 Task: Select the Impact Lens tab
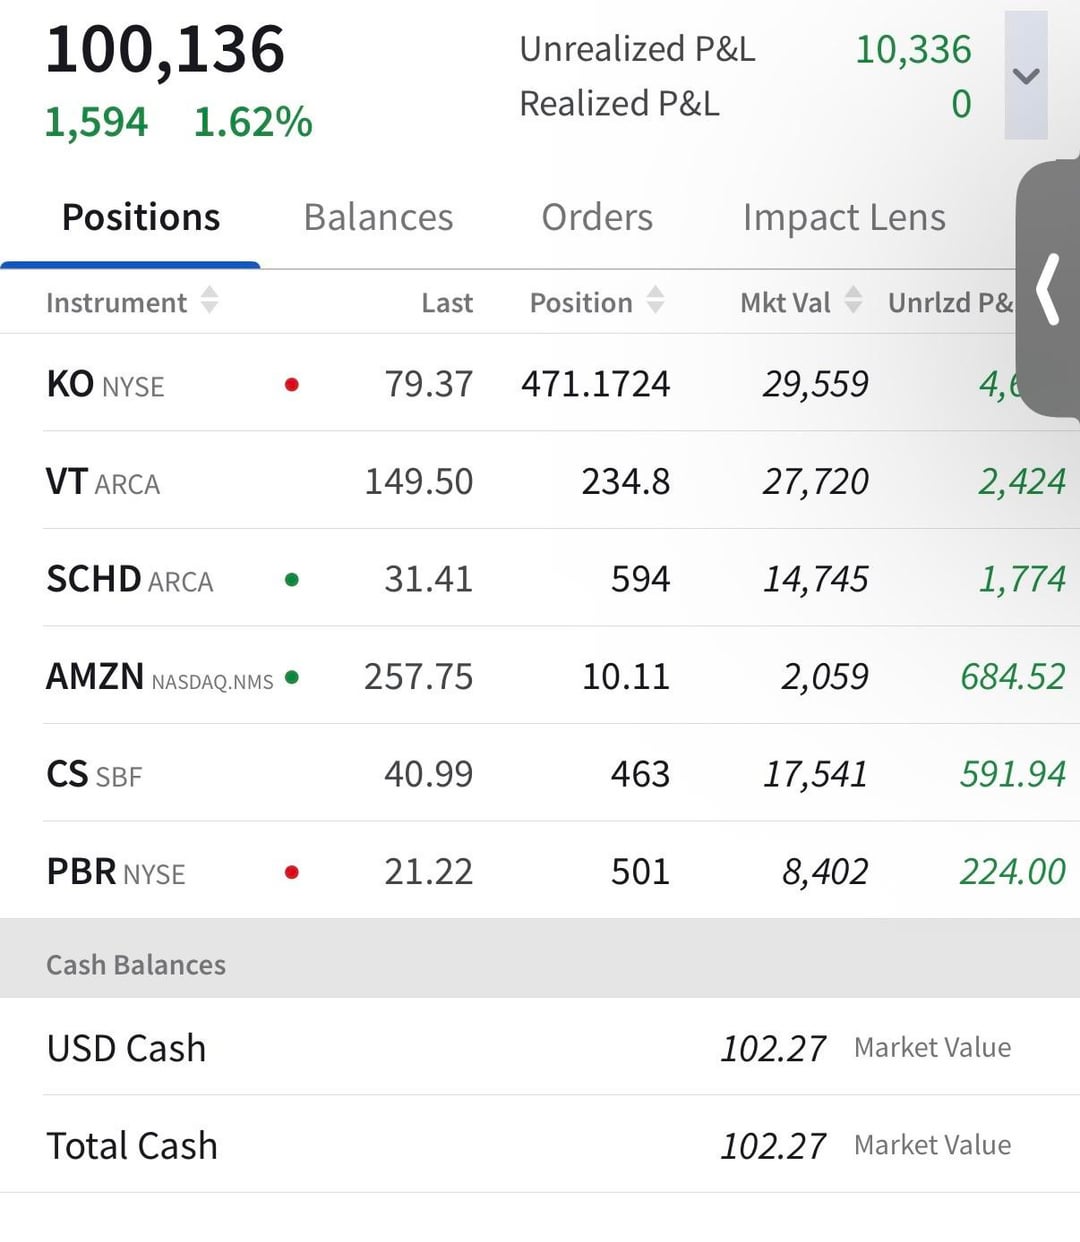(843, 218)
